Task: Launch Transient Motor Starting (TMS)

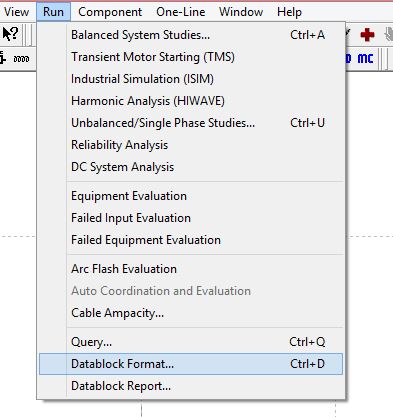Action: coord(191,57)
